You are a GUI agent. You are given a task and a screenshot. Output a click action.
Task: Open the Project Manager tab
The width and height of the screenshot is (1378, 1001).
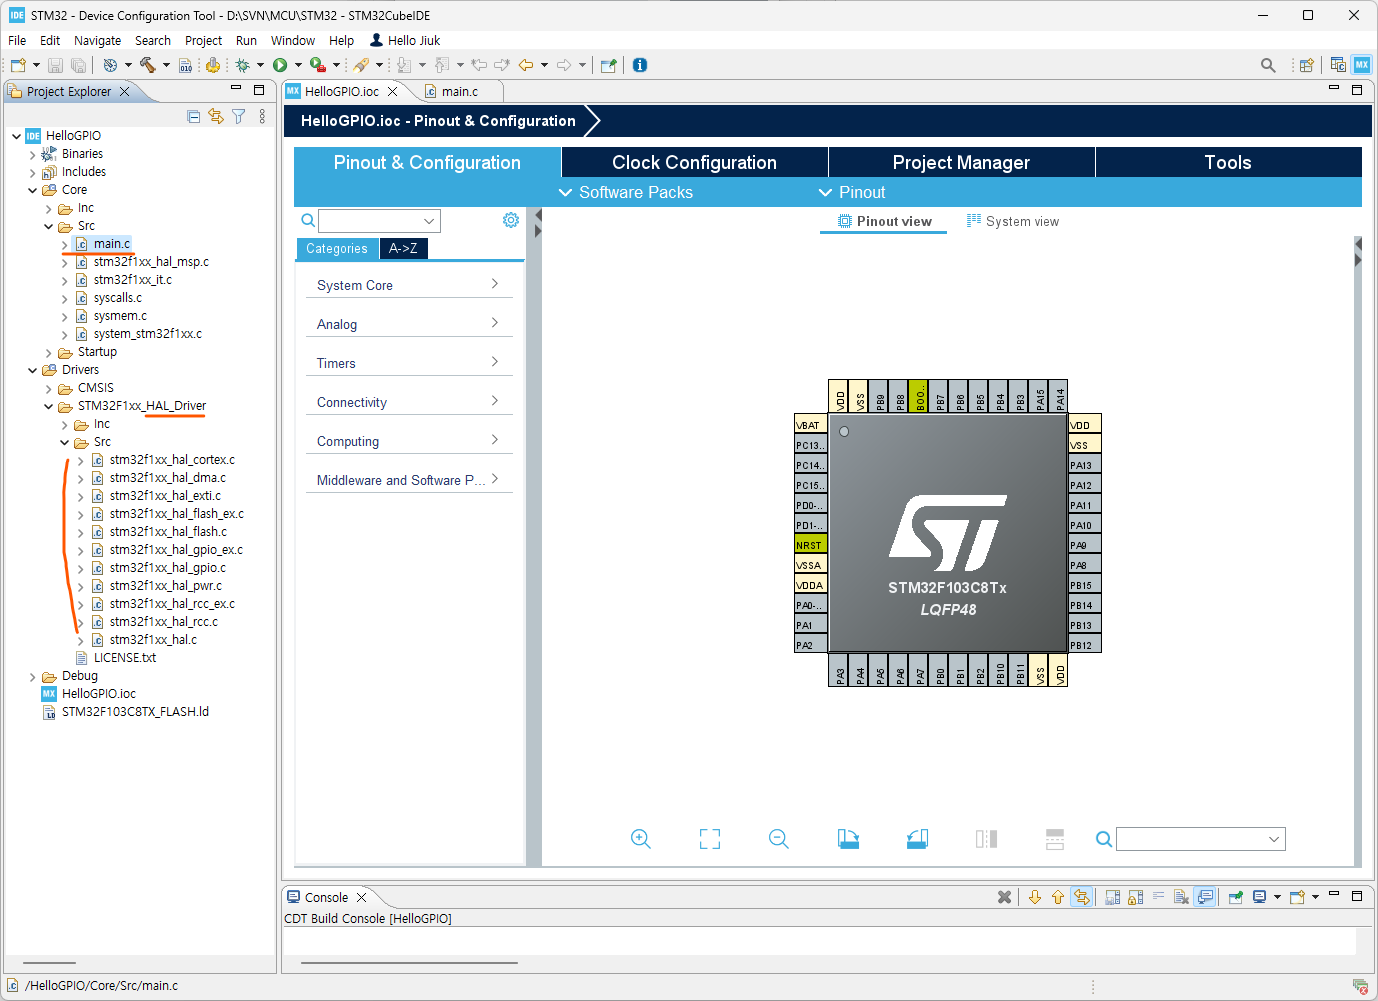[961, 162]
